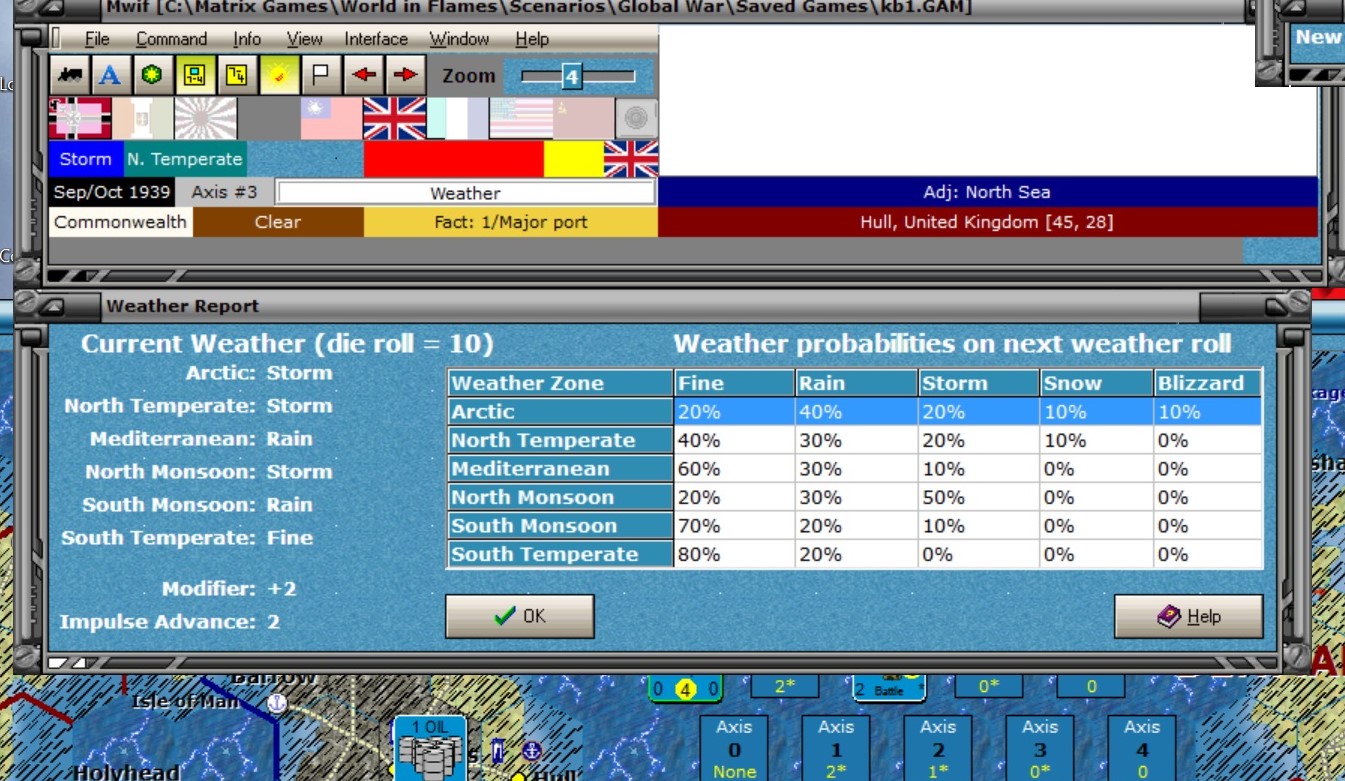This screenshot has width=1345, height=781.
Task: Select the French tricolor flag
Action: coord(458,119)
